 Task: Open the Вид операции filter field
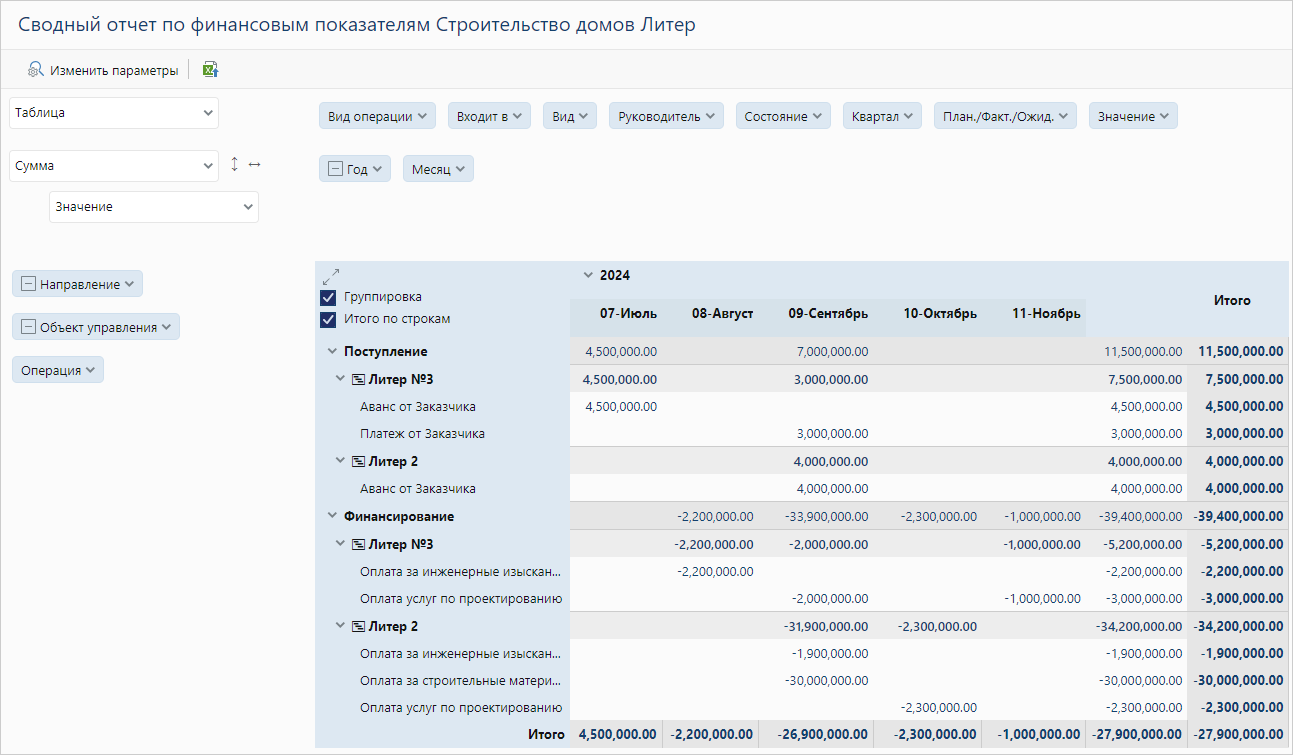(377, 116)
